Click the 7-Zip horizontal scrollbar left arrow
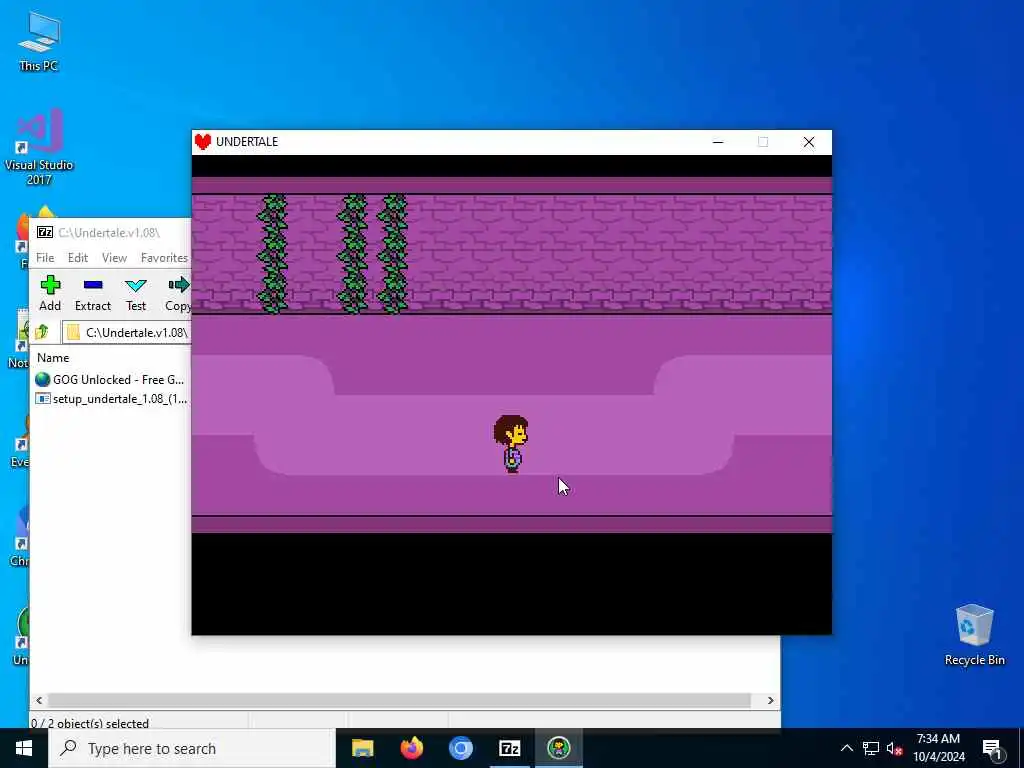 (39, 701)
